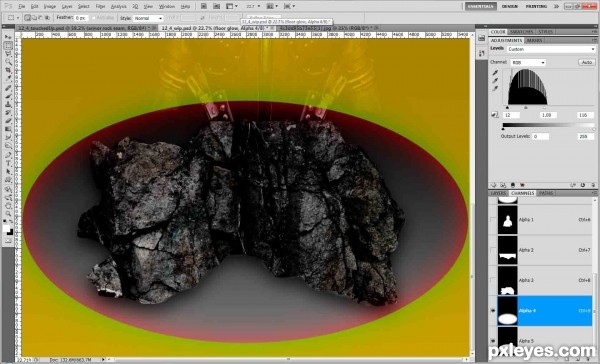Viewport: 600px width, 364px height.
Task: Select the Alpha 1 channel thumbnail
Action: point(507,220)
